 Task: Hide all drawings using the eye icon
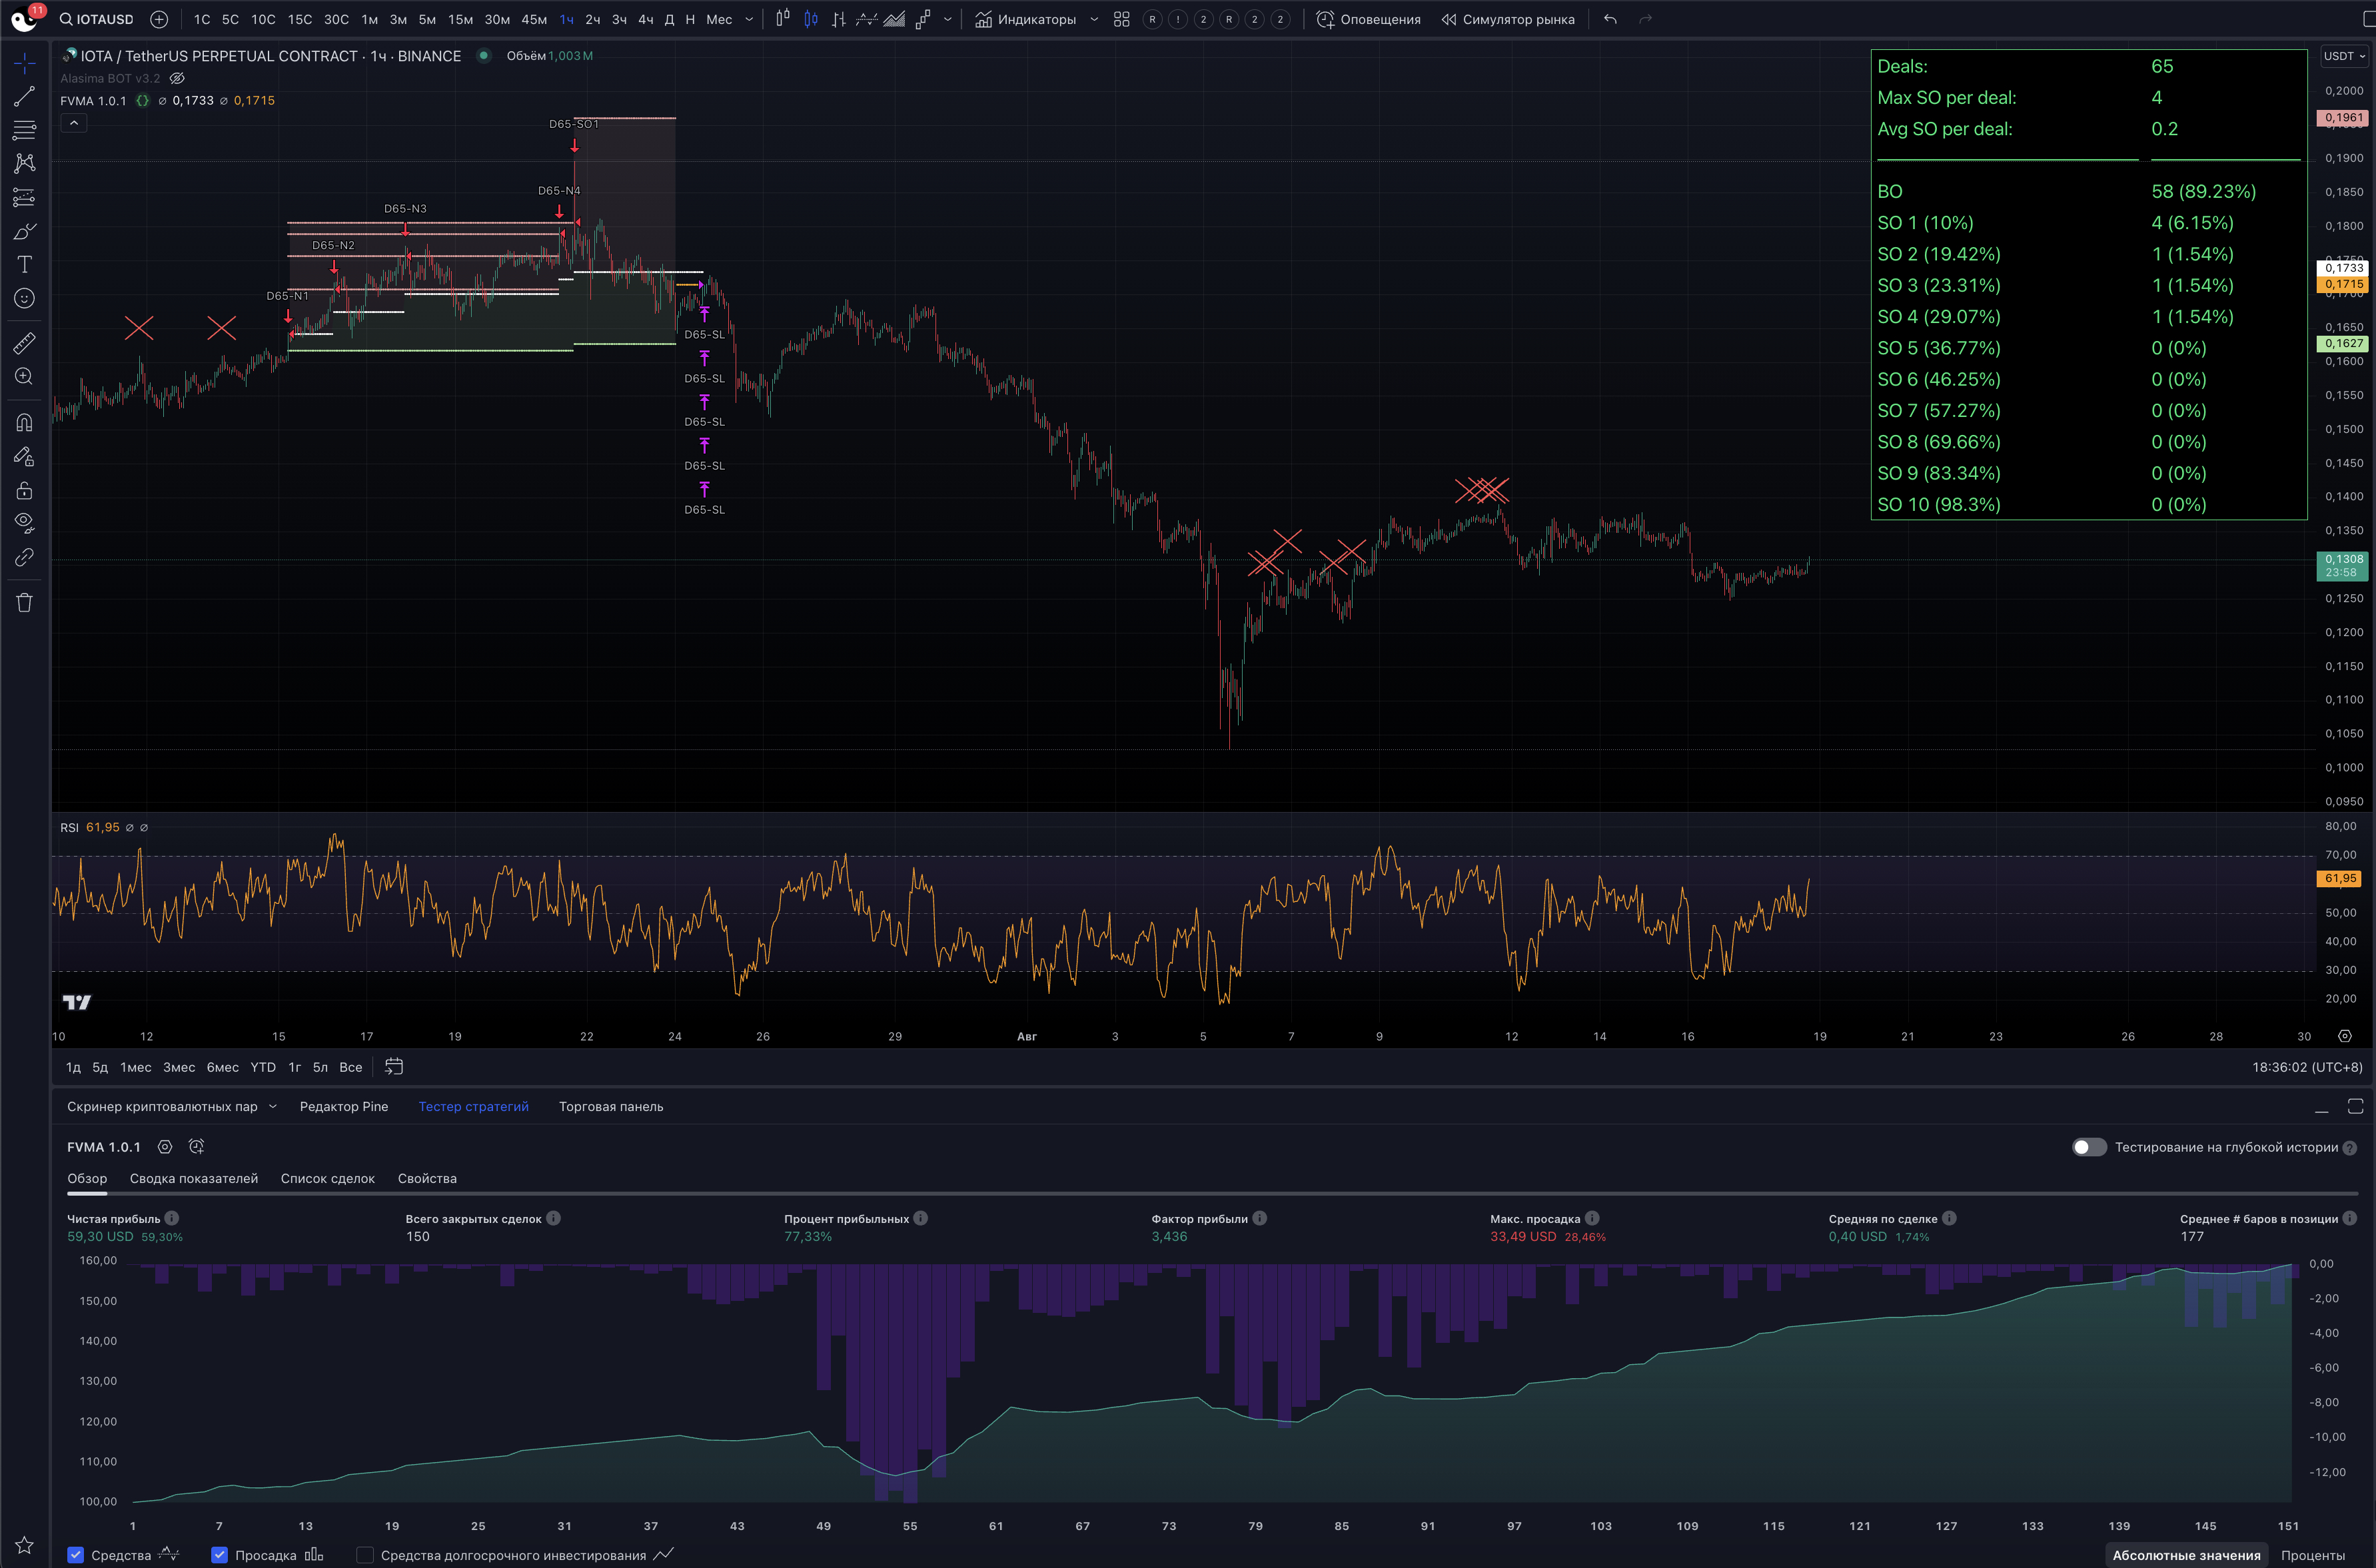coord(25,523)
